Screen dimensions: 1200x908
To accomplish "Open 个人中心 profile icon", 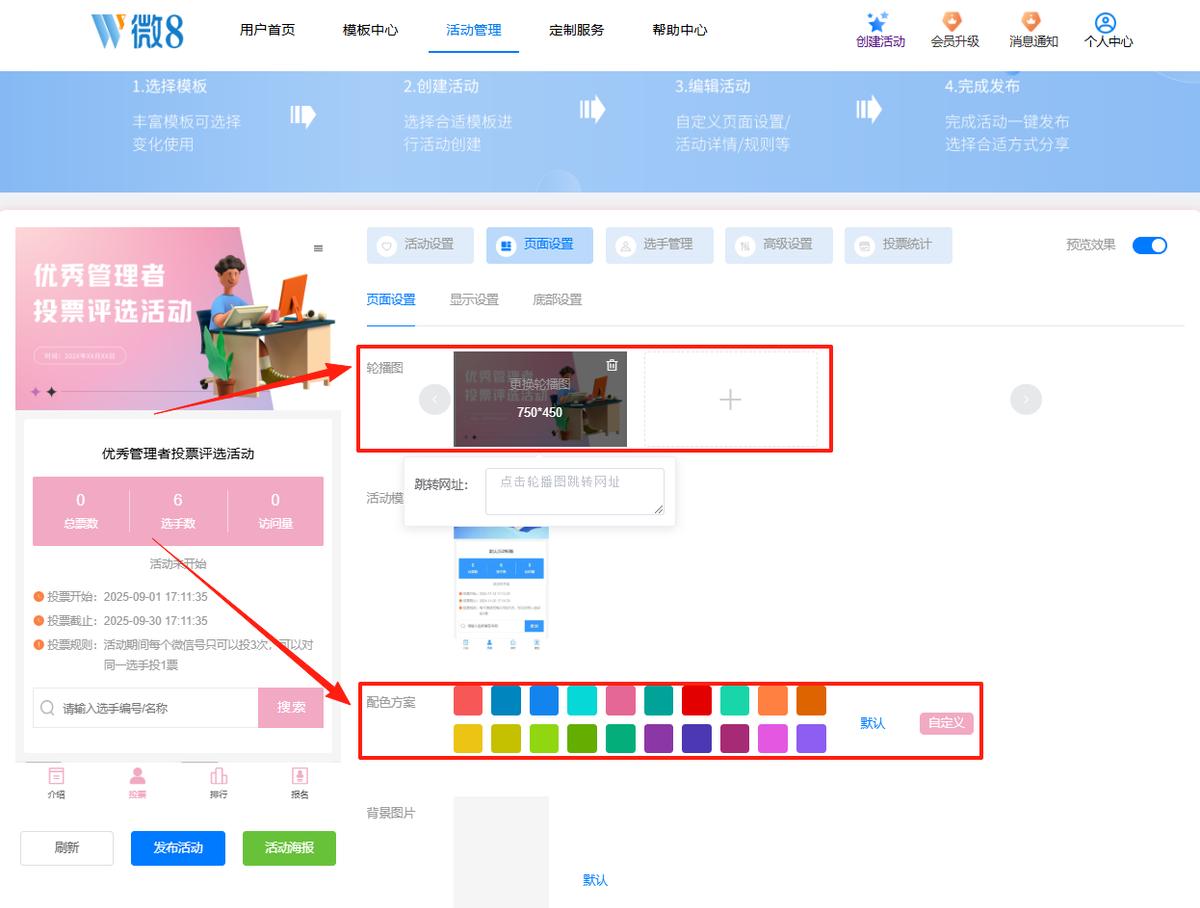I will (1105, 22).
